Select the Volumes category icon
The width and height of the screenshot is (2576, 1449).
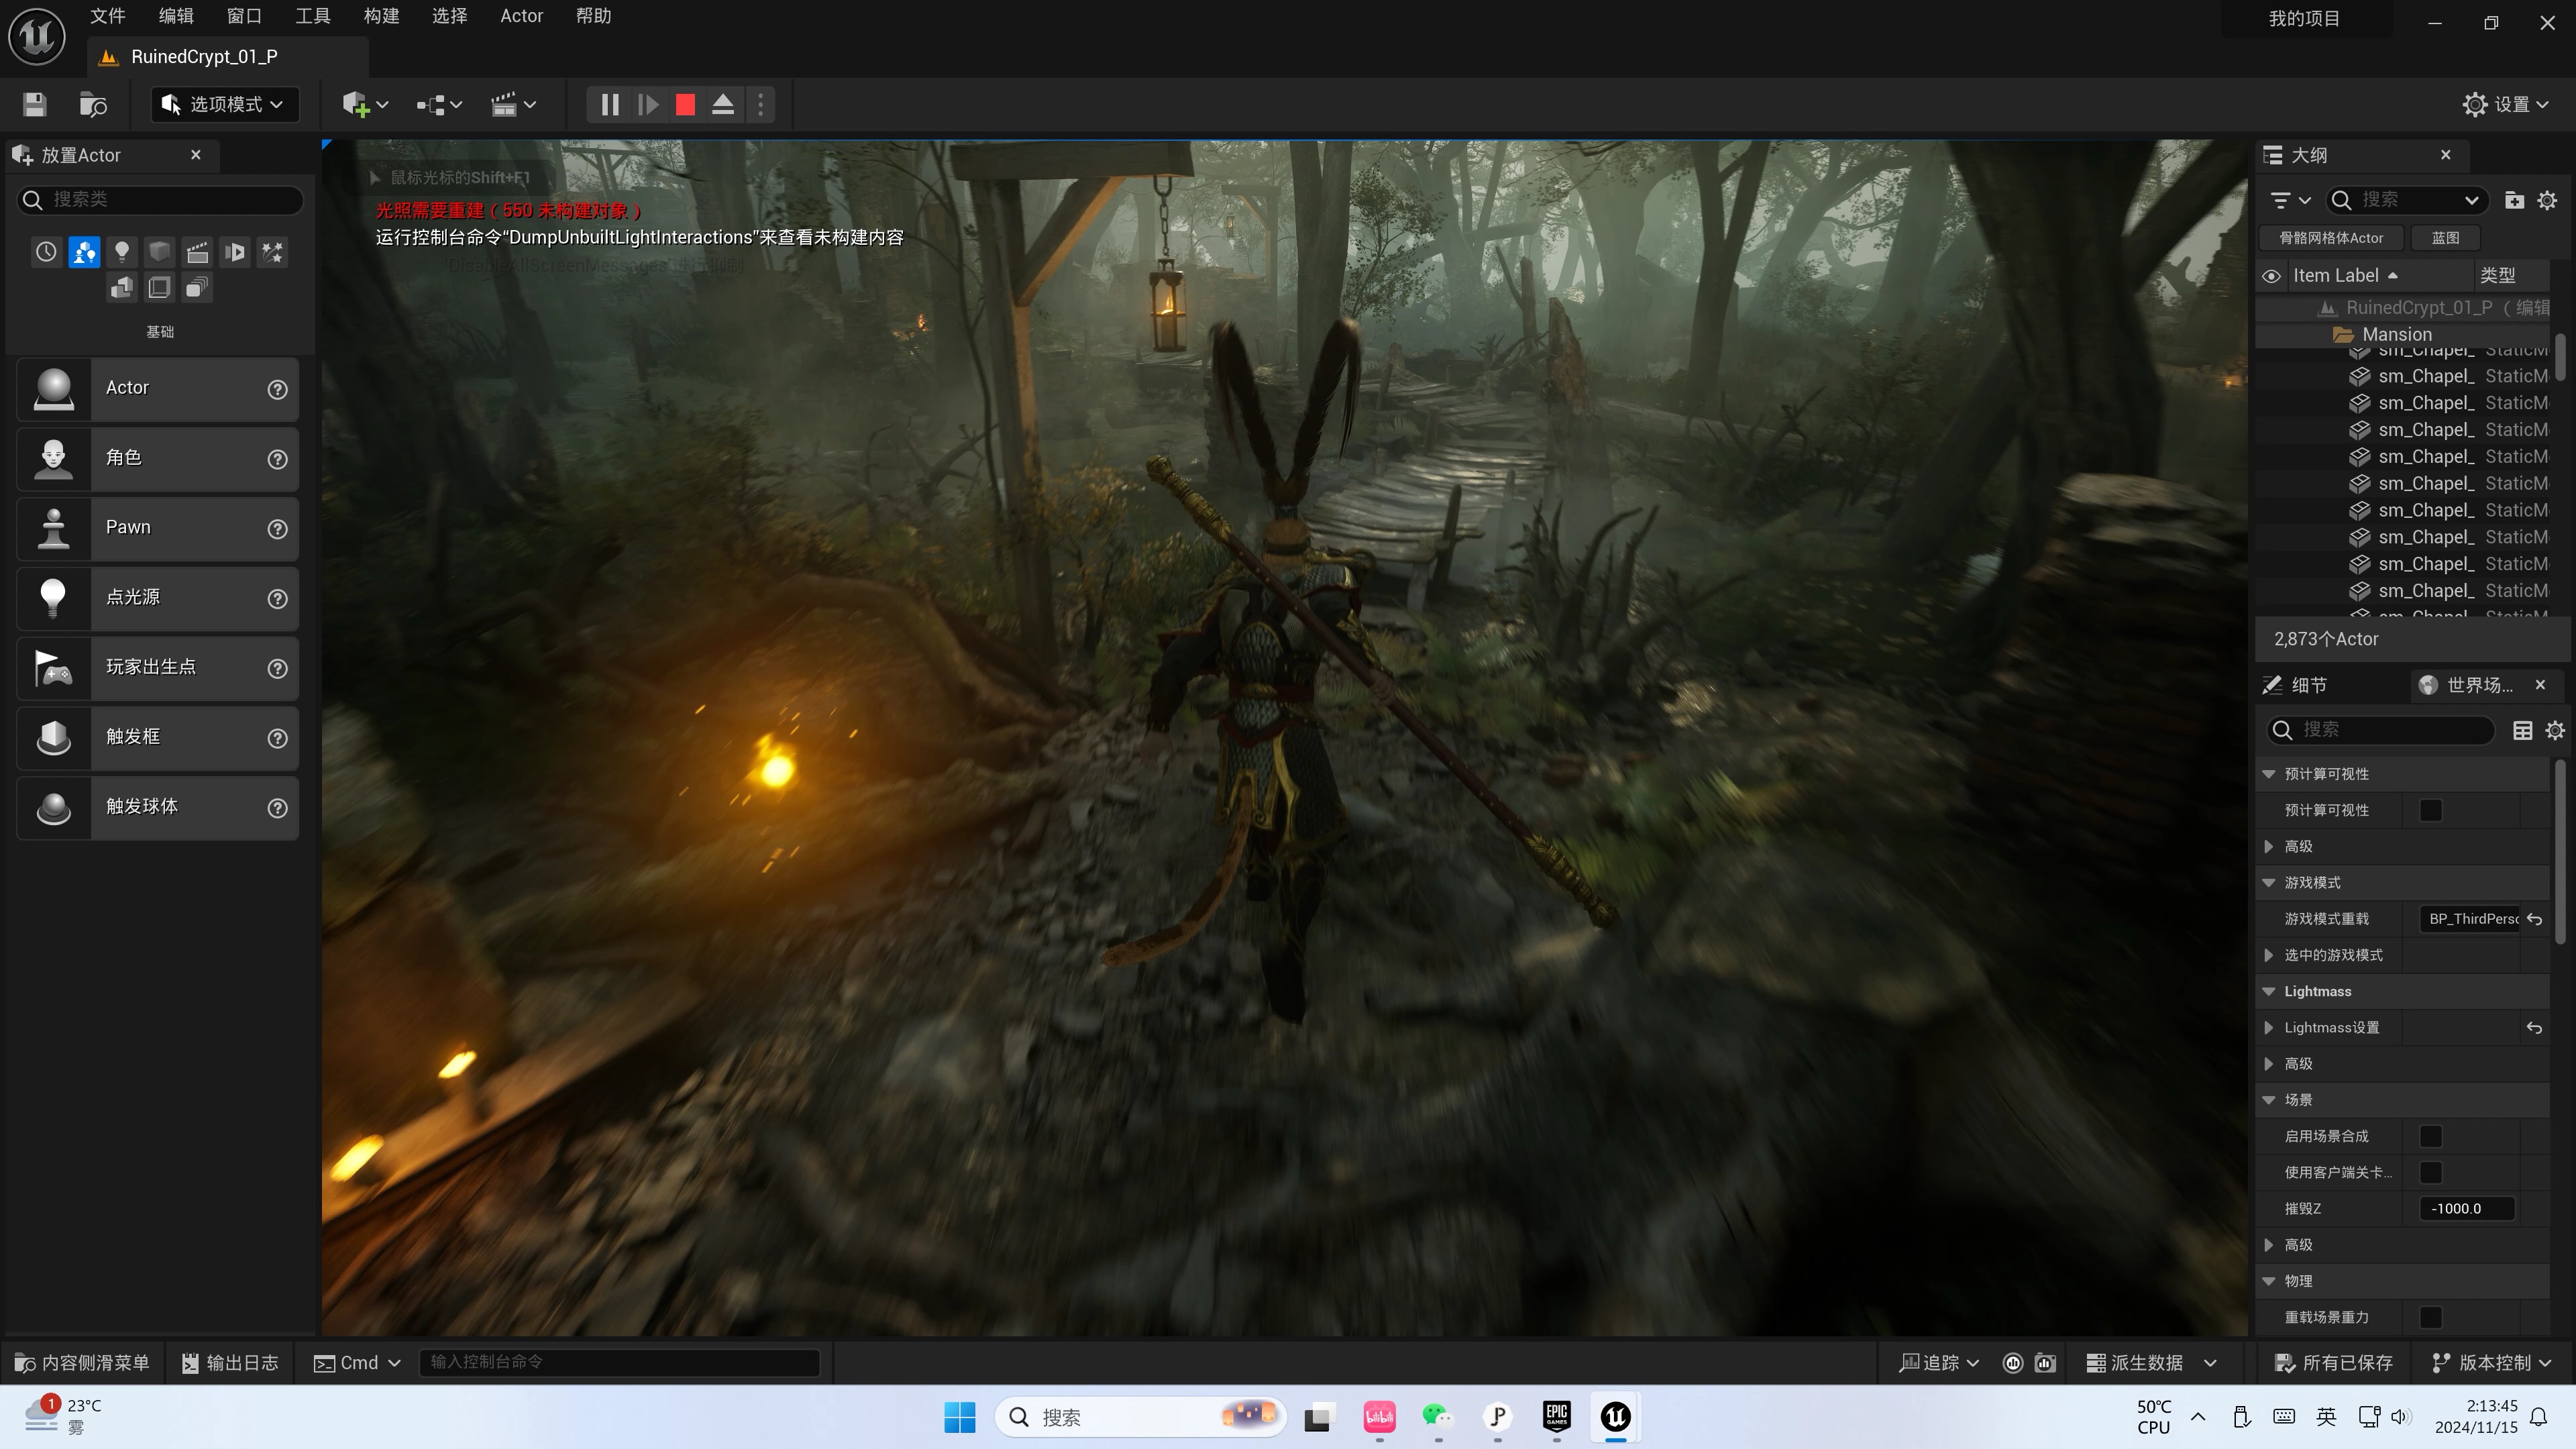159,288
